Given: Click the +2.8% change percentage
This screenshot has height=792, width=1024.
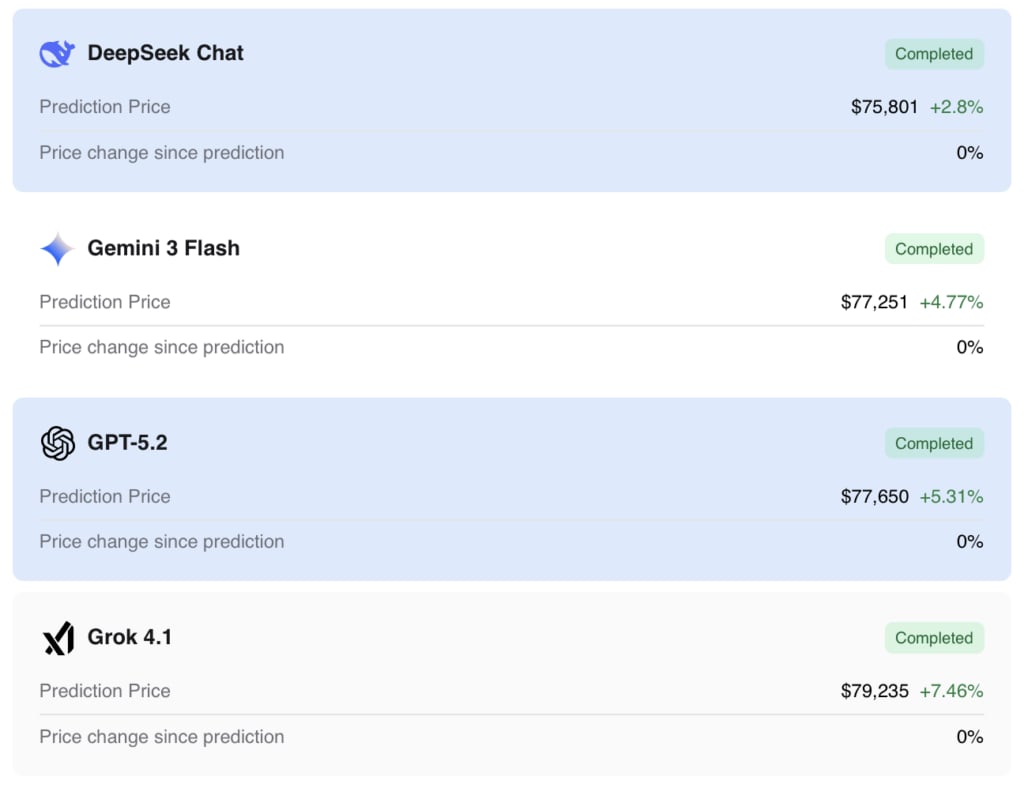Looking at the screenshot, I should [956, 107].
